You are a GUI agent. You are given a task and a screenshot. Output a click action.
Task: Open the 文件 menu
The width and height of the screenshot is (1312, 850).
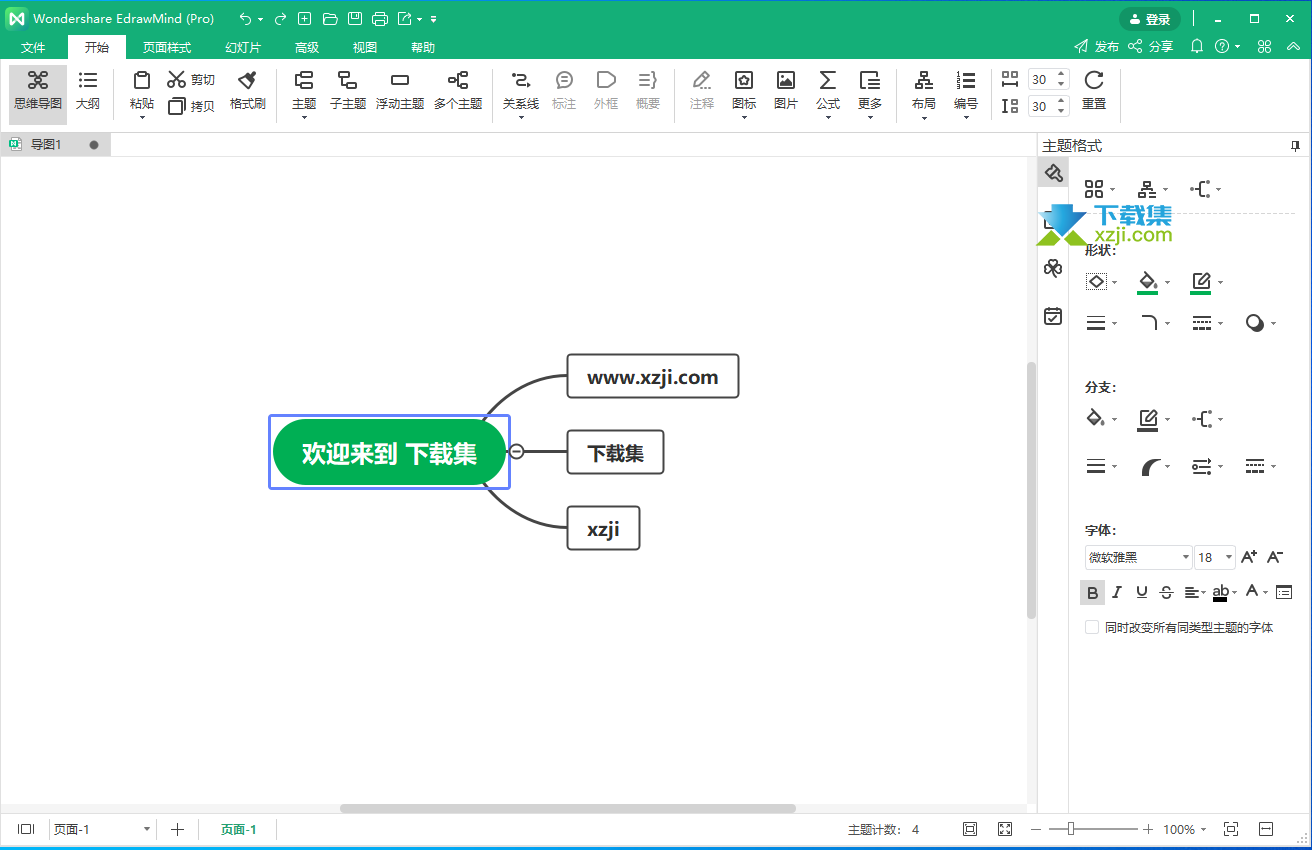click(33, 47)
